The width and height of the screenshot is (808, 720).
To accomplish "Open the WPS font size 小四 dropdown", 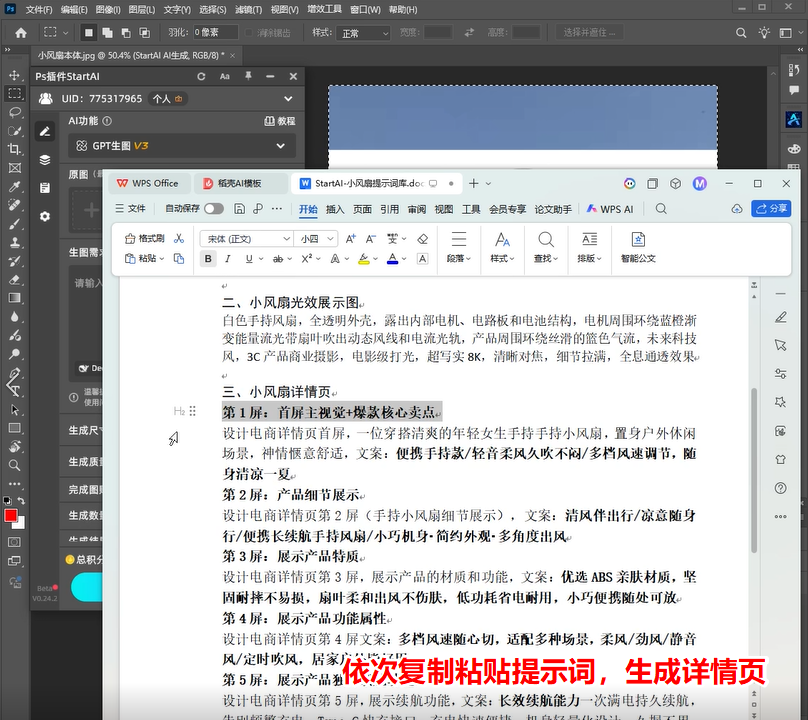I will (x=330, y=239).
